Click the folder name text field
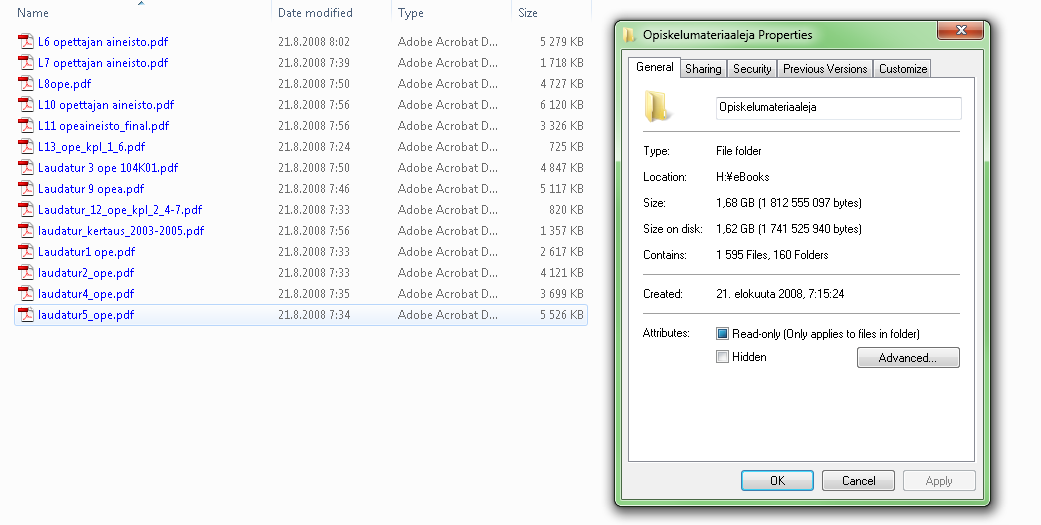This screenshot has width=1041, height=525. tap(838, 107)
